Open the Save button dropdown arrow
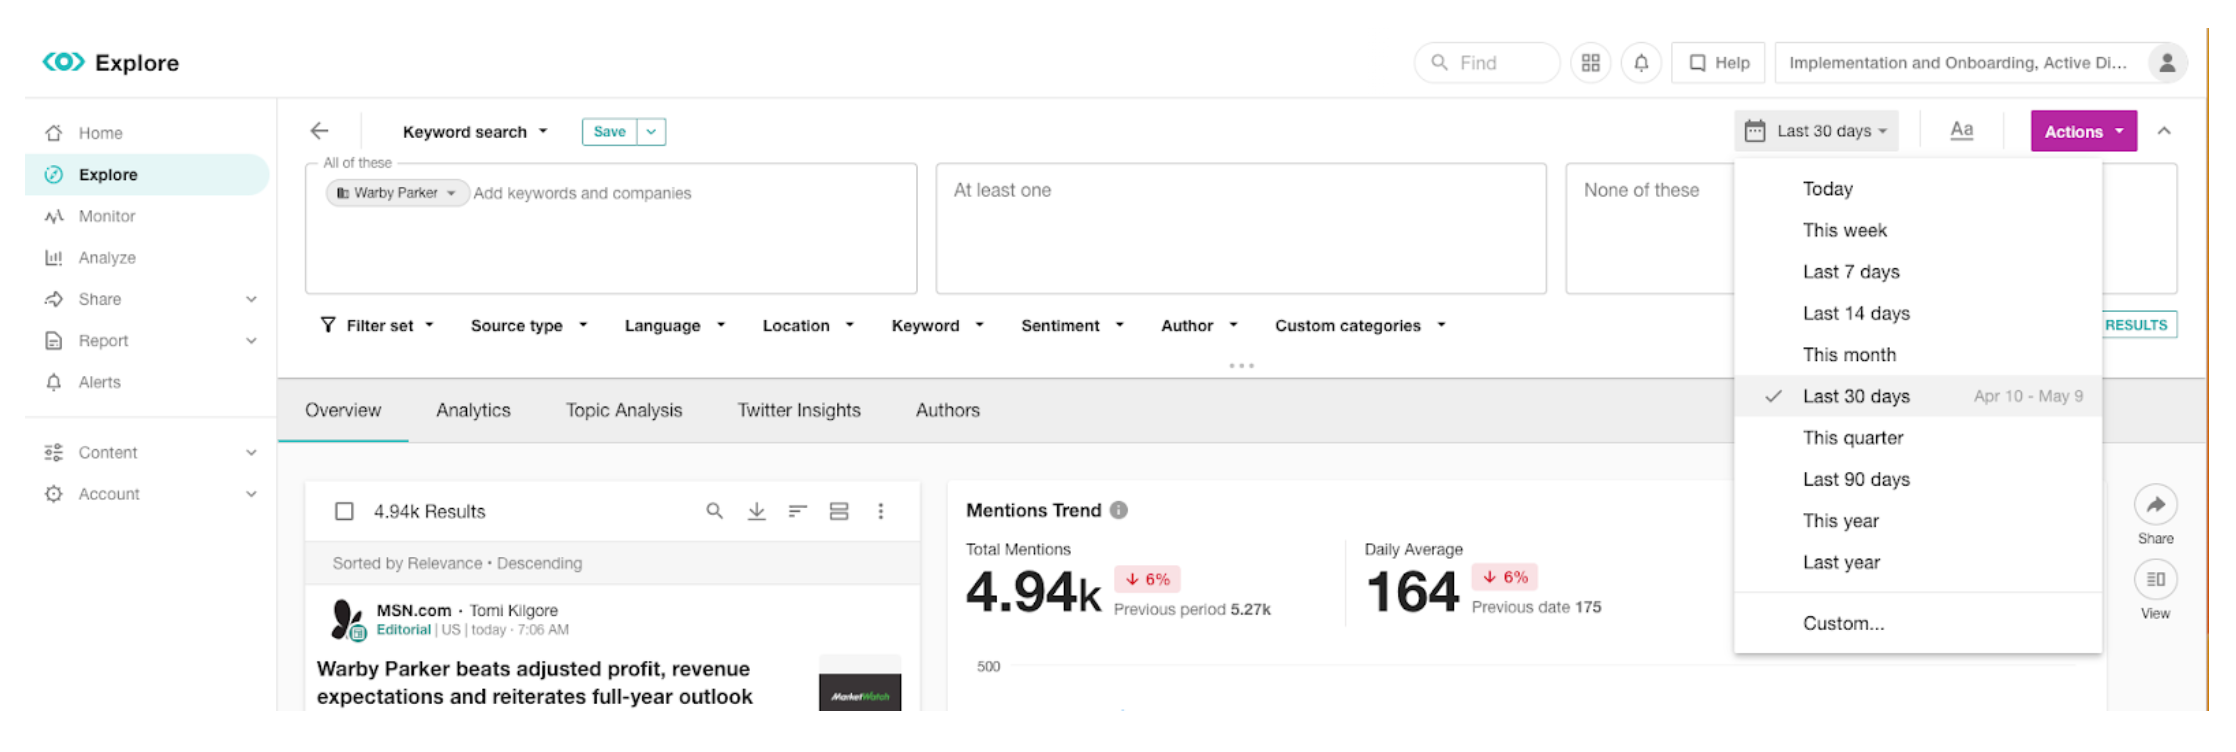 click(x=651, y=132)
